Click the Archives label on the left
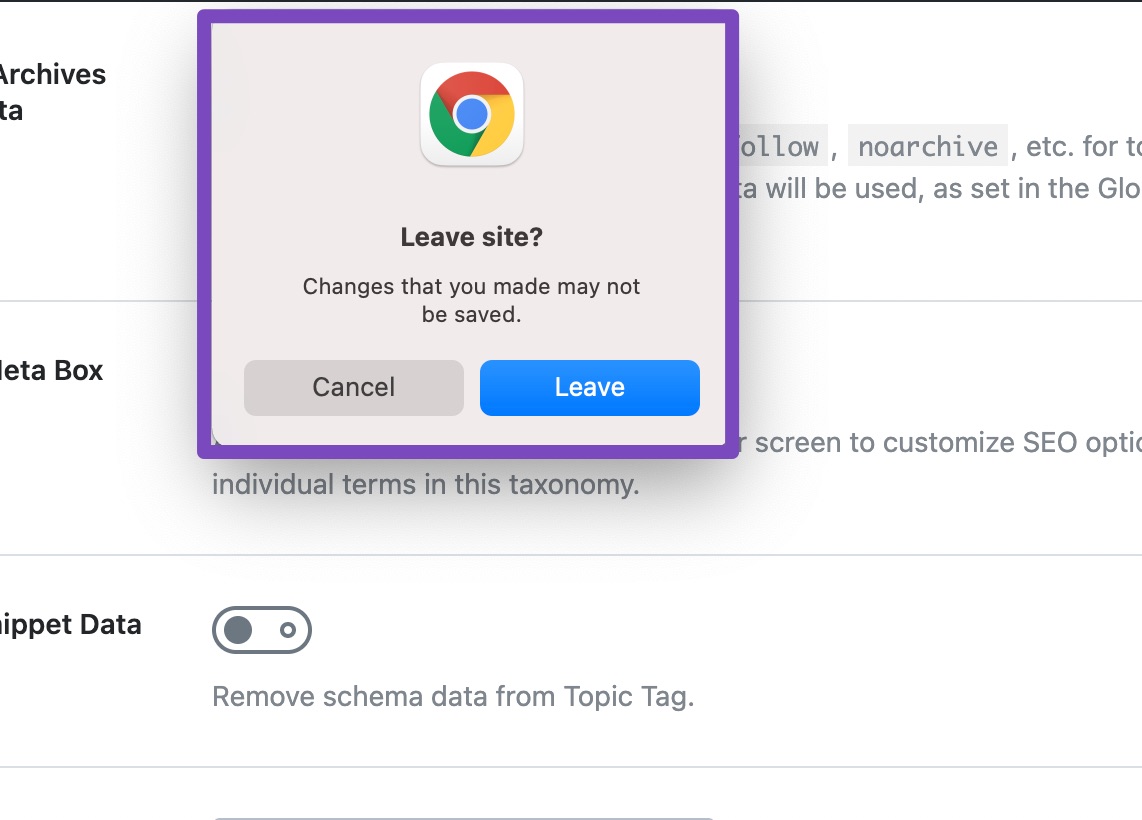 (53, 74)
